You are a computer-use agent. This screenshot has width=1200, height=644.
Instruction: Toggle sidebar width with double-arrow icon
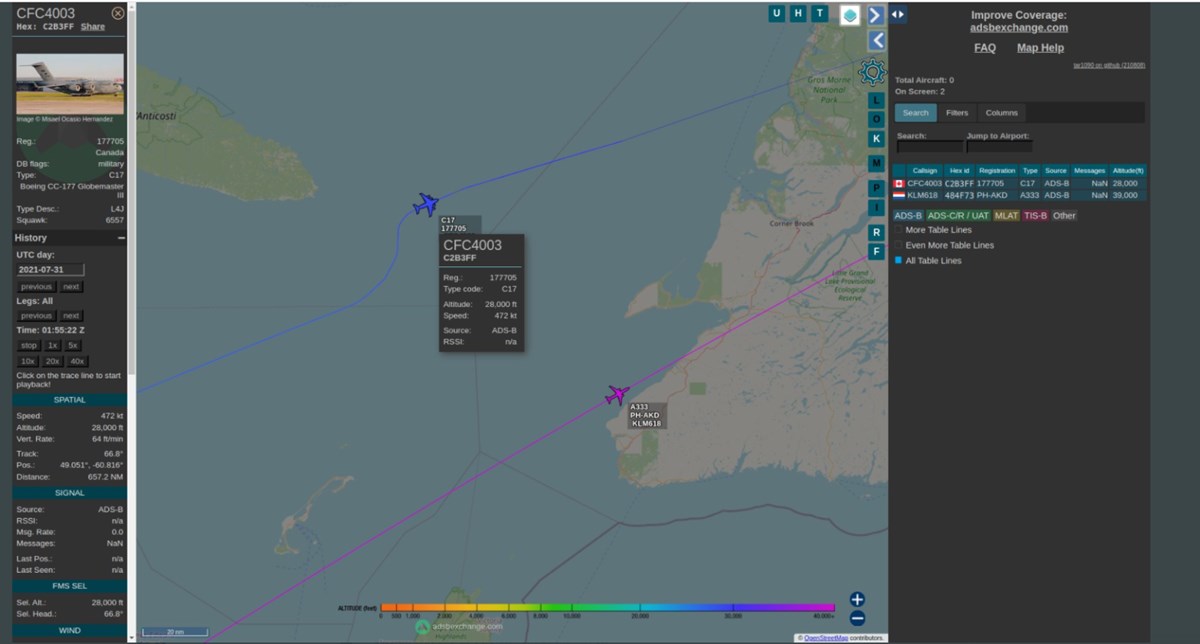(898, 14)
